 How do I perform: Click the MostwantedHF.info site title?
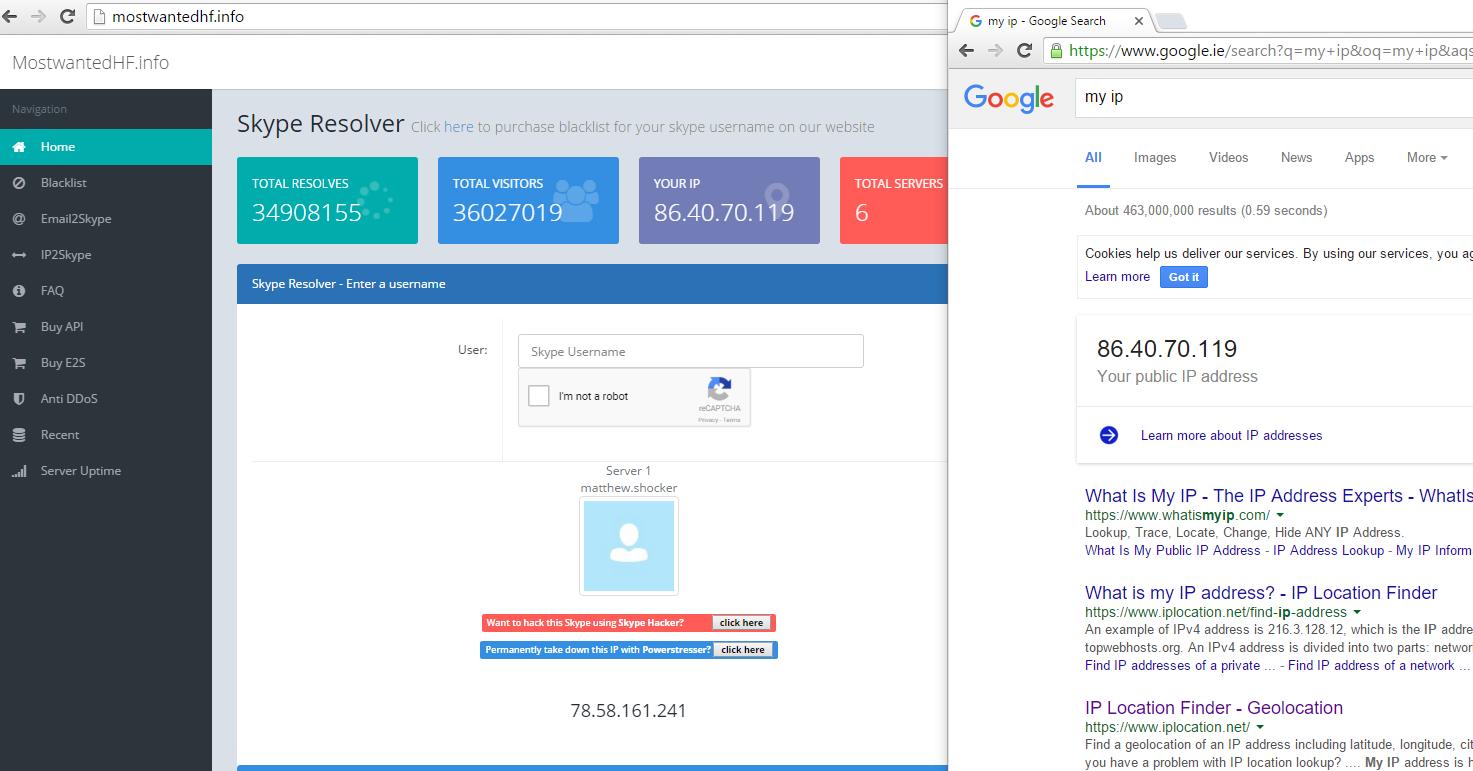pyautogui.click(x=90, y=63)
